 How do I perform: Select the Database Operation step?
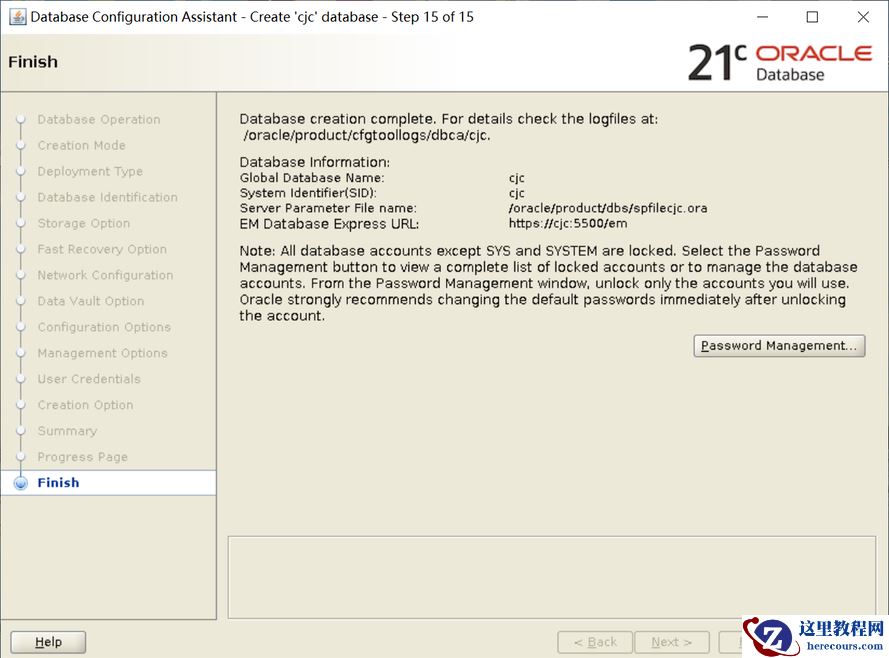pos(99,120)
